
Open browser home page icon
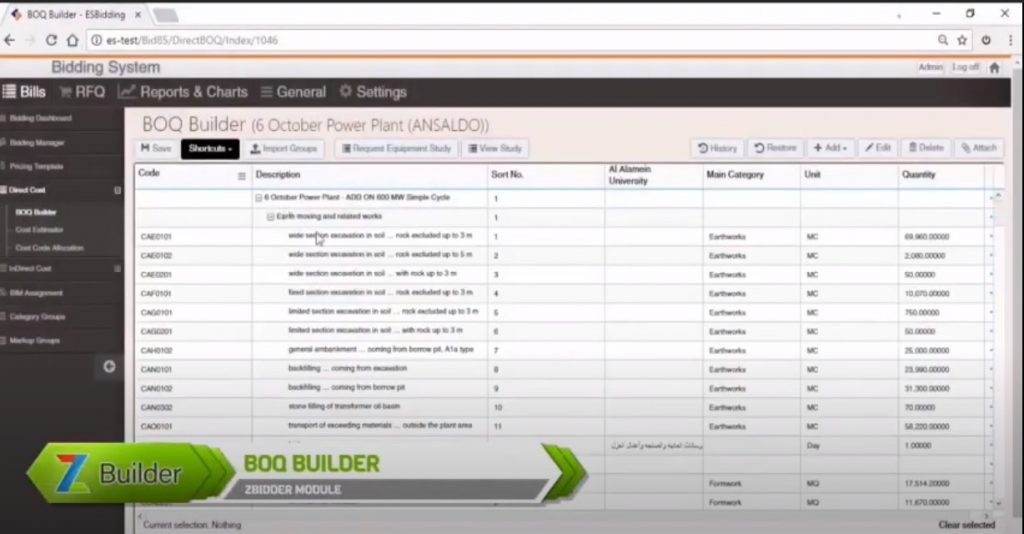[x=72, y=40]
